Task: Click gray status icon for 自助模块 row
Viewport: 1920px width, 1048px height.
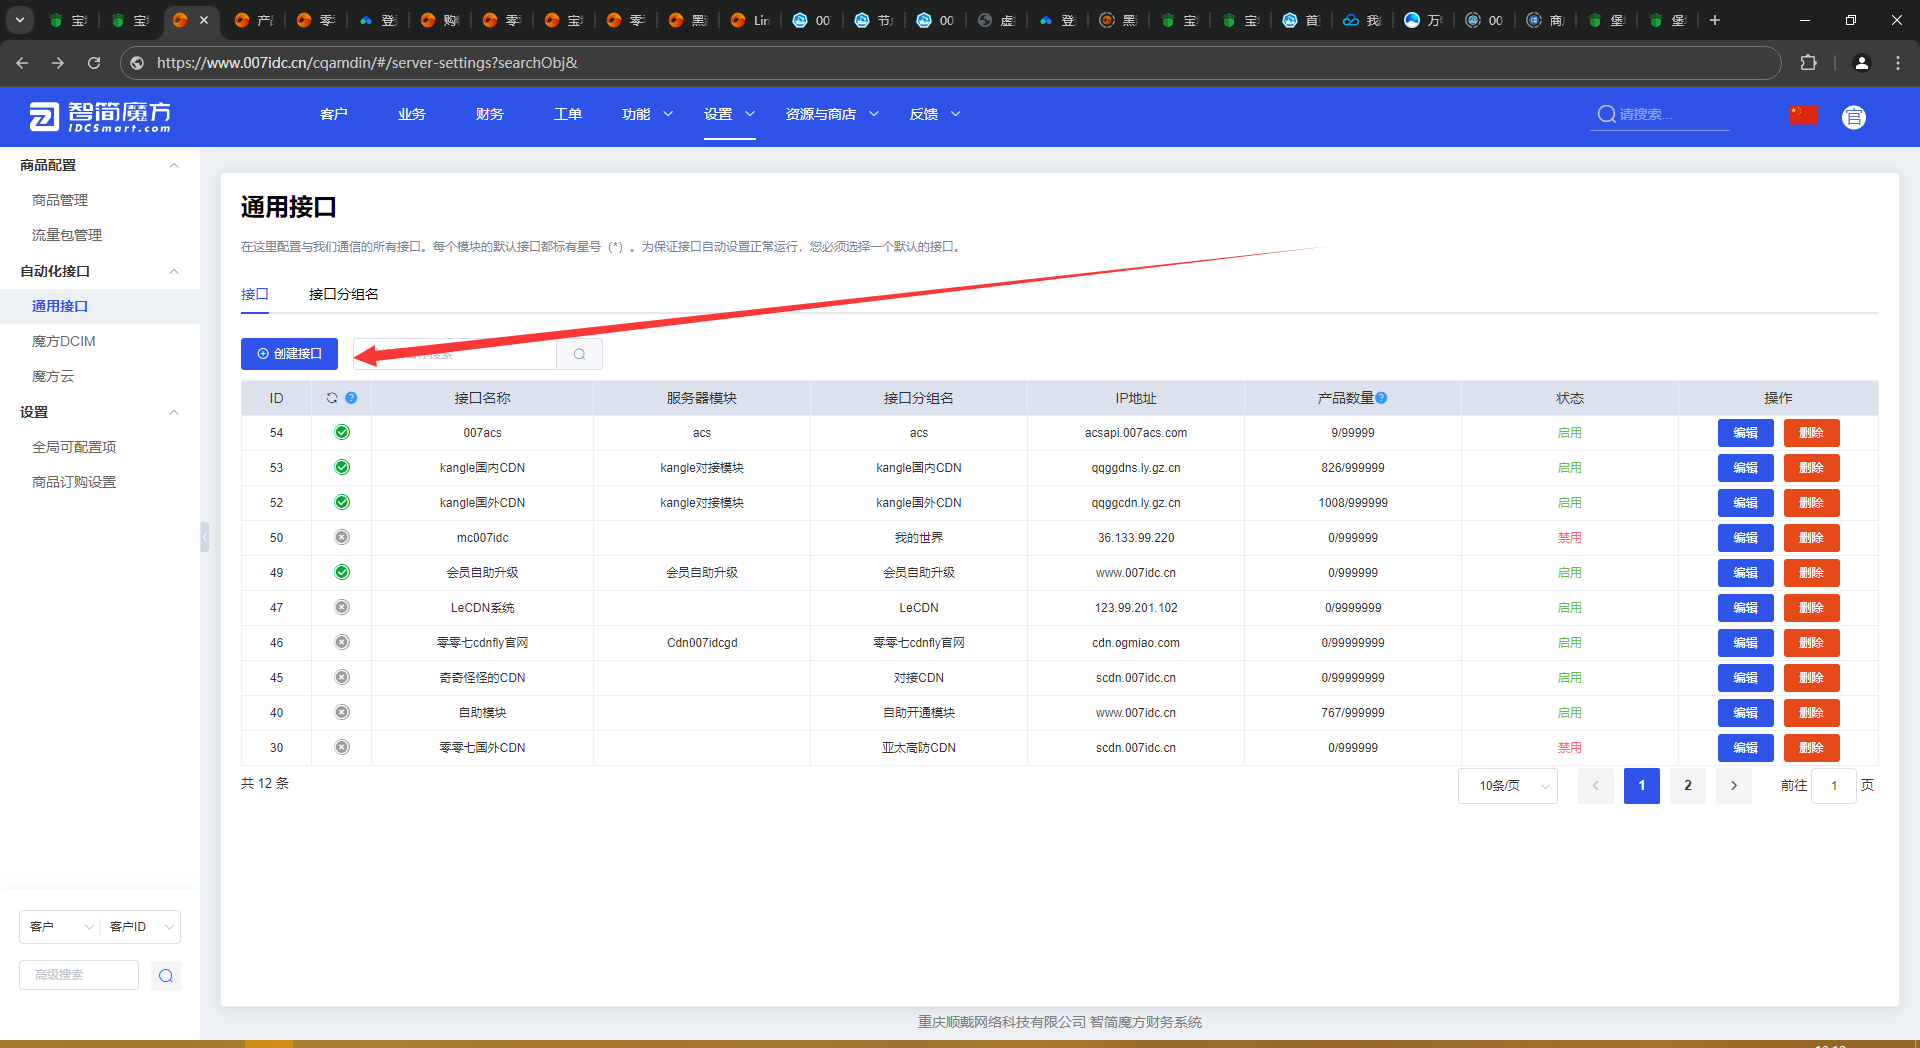Action: 342,712
